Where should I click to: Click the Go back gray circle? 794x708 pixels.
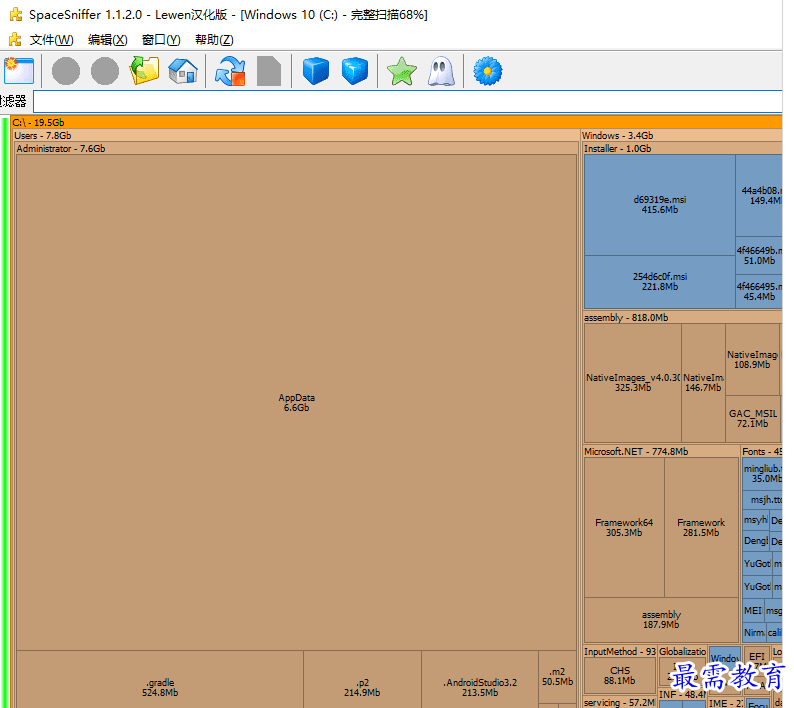click(x=66, y=71)
